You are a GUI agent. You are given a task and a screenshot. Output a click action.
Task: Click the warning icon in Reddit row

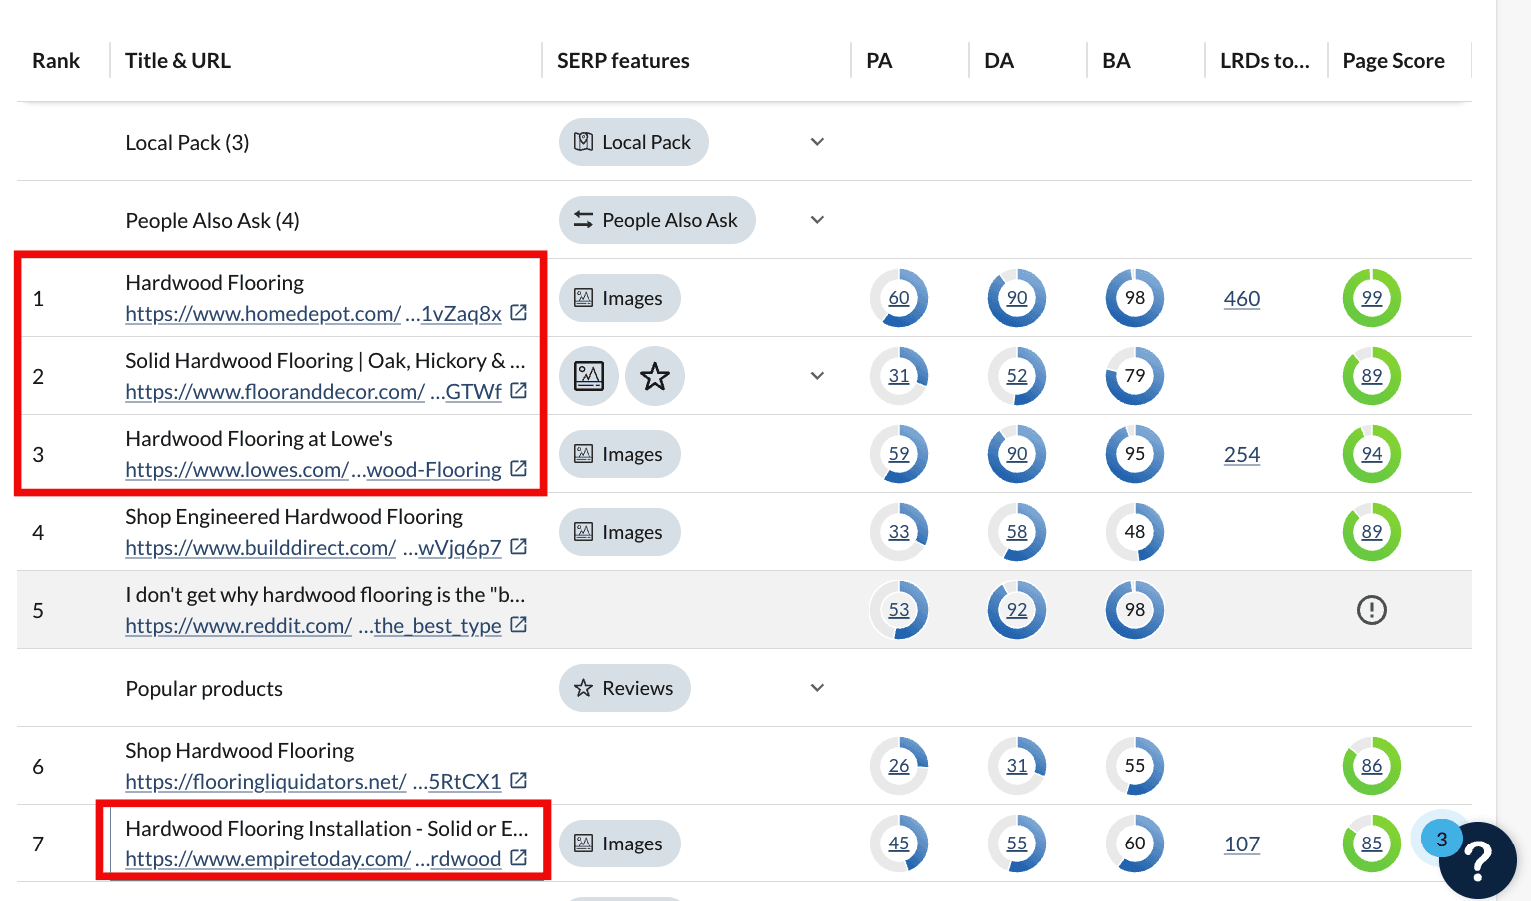click(x=1371, y=610)
